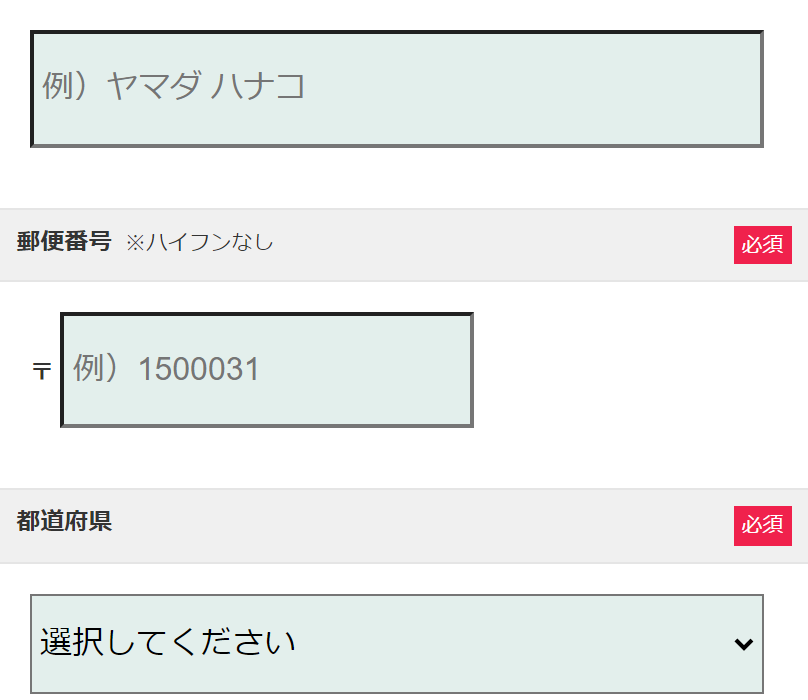Click the ※ハイフンなし hint text
Image resolution: width=808 pixels, height=700 pixels.
tap(197, 244)
